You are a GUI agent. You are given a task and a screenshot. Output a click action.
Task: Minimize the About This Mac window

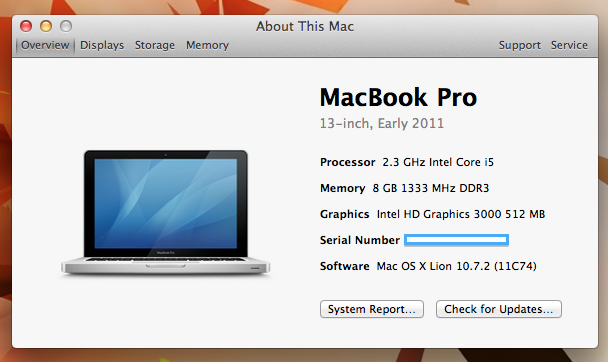46,26
